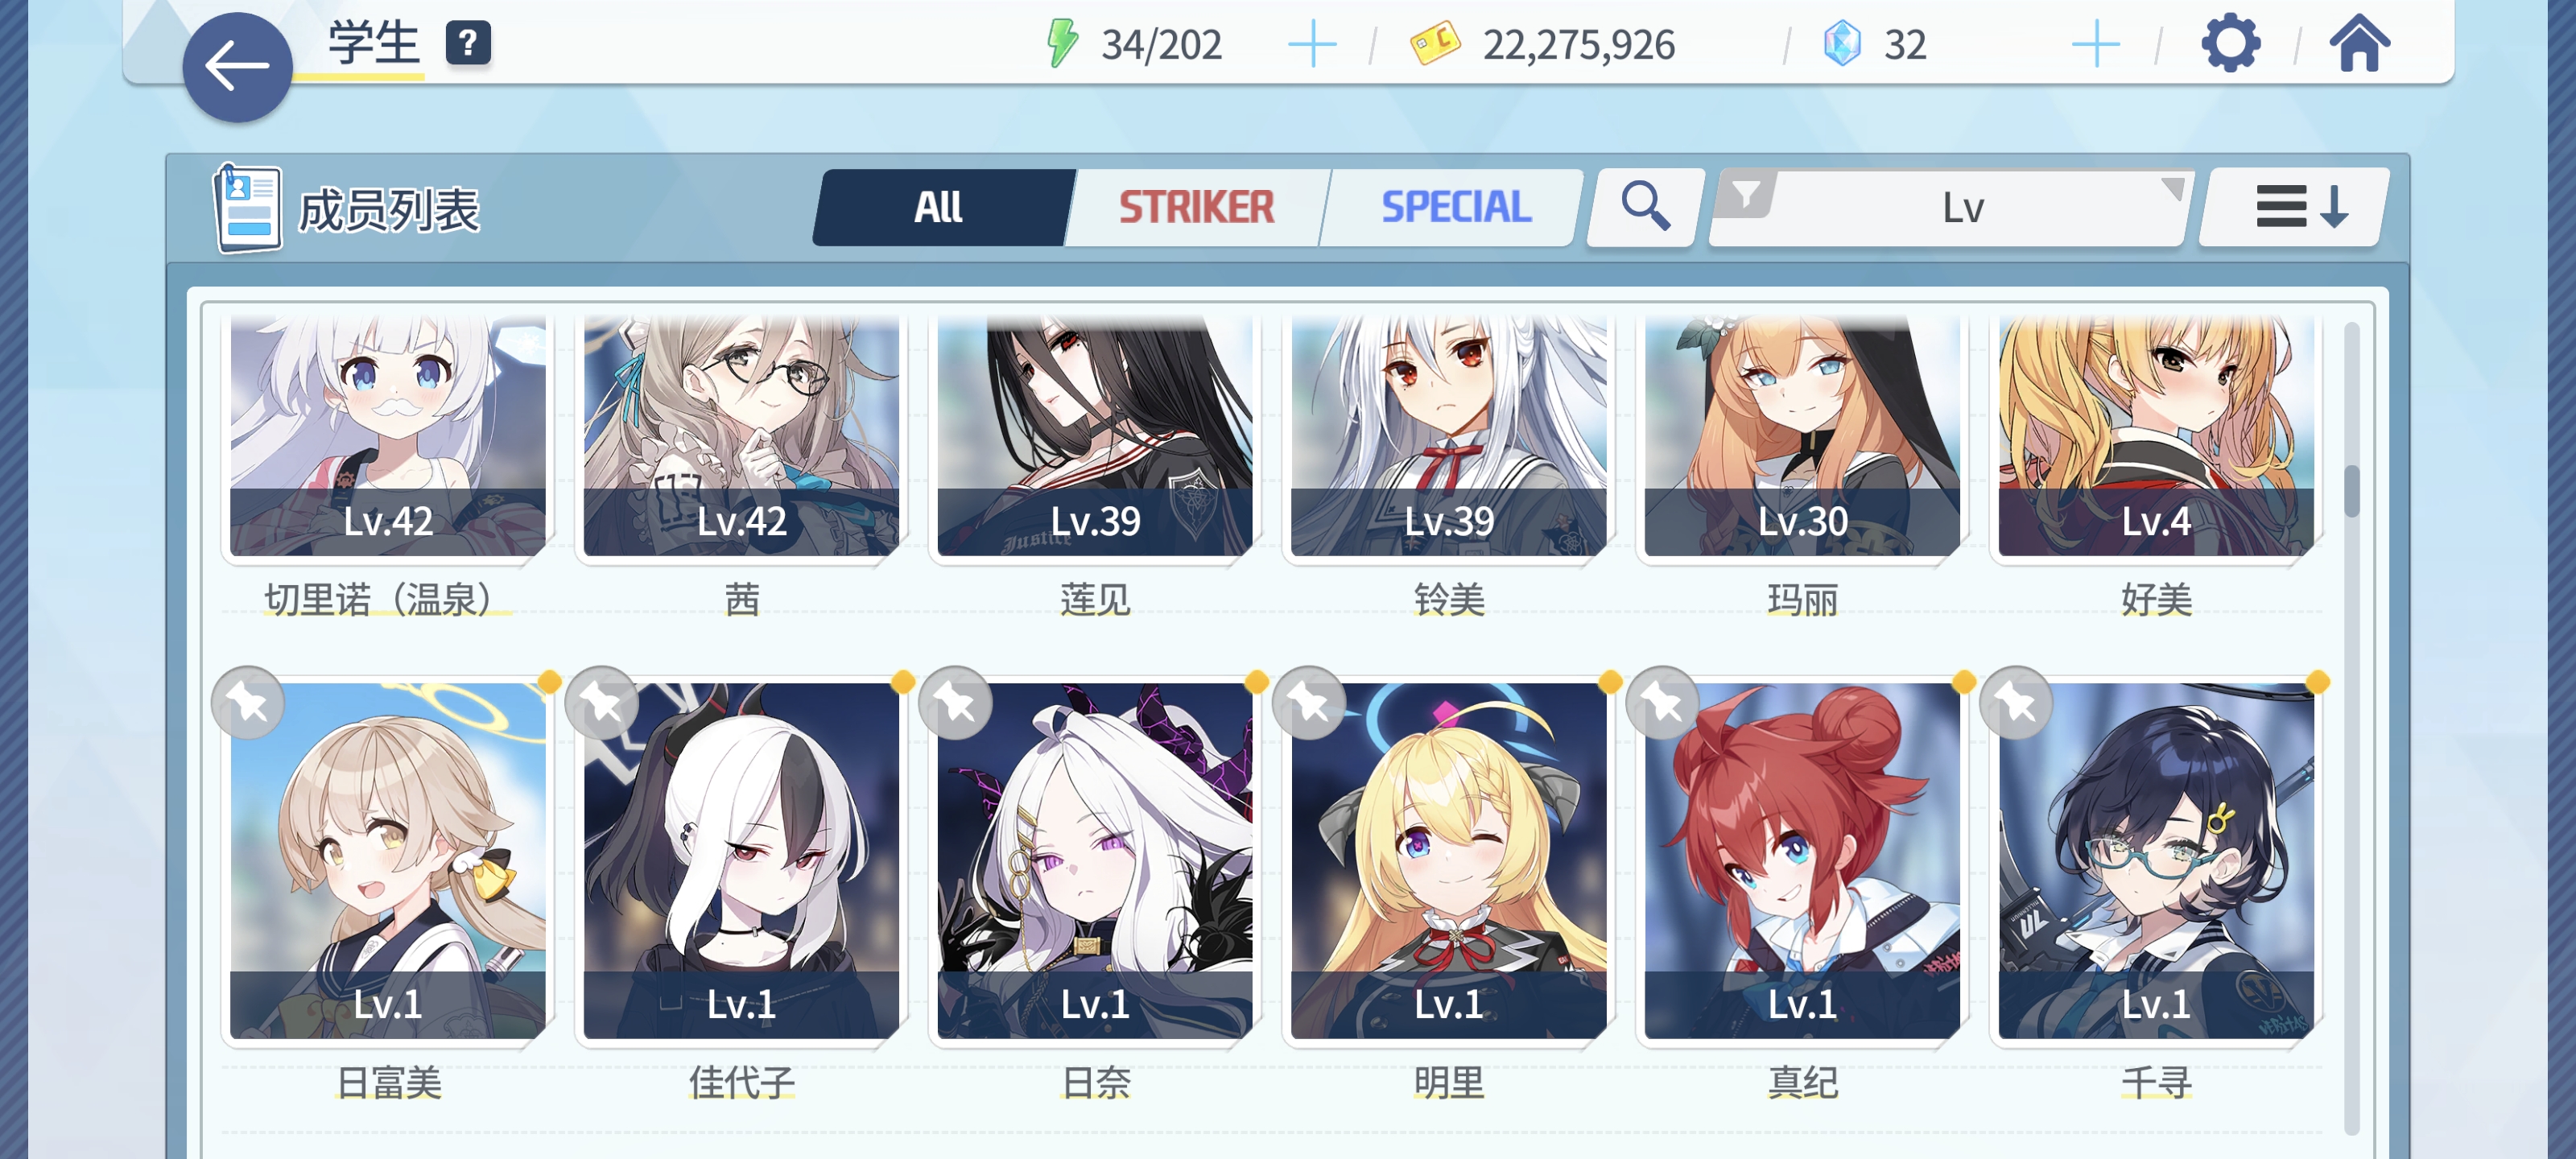Toggle pin on 明里 card
2576x1159 pixels.
coord(1309,703)
